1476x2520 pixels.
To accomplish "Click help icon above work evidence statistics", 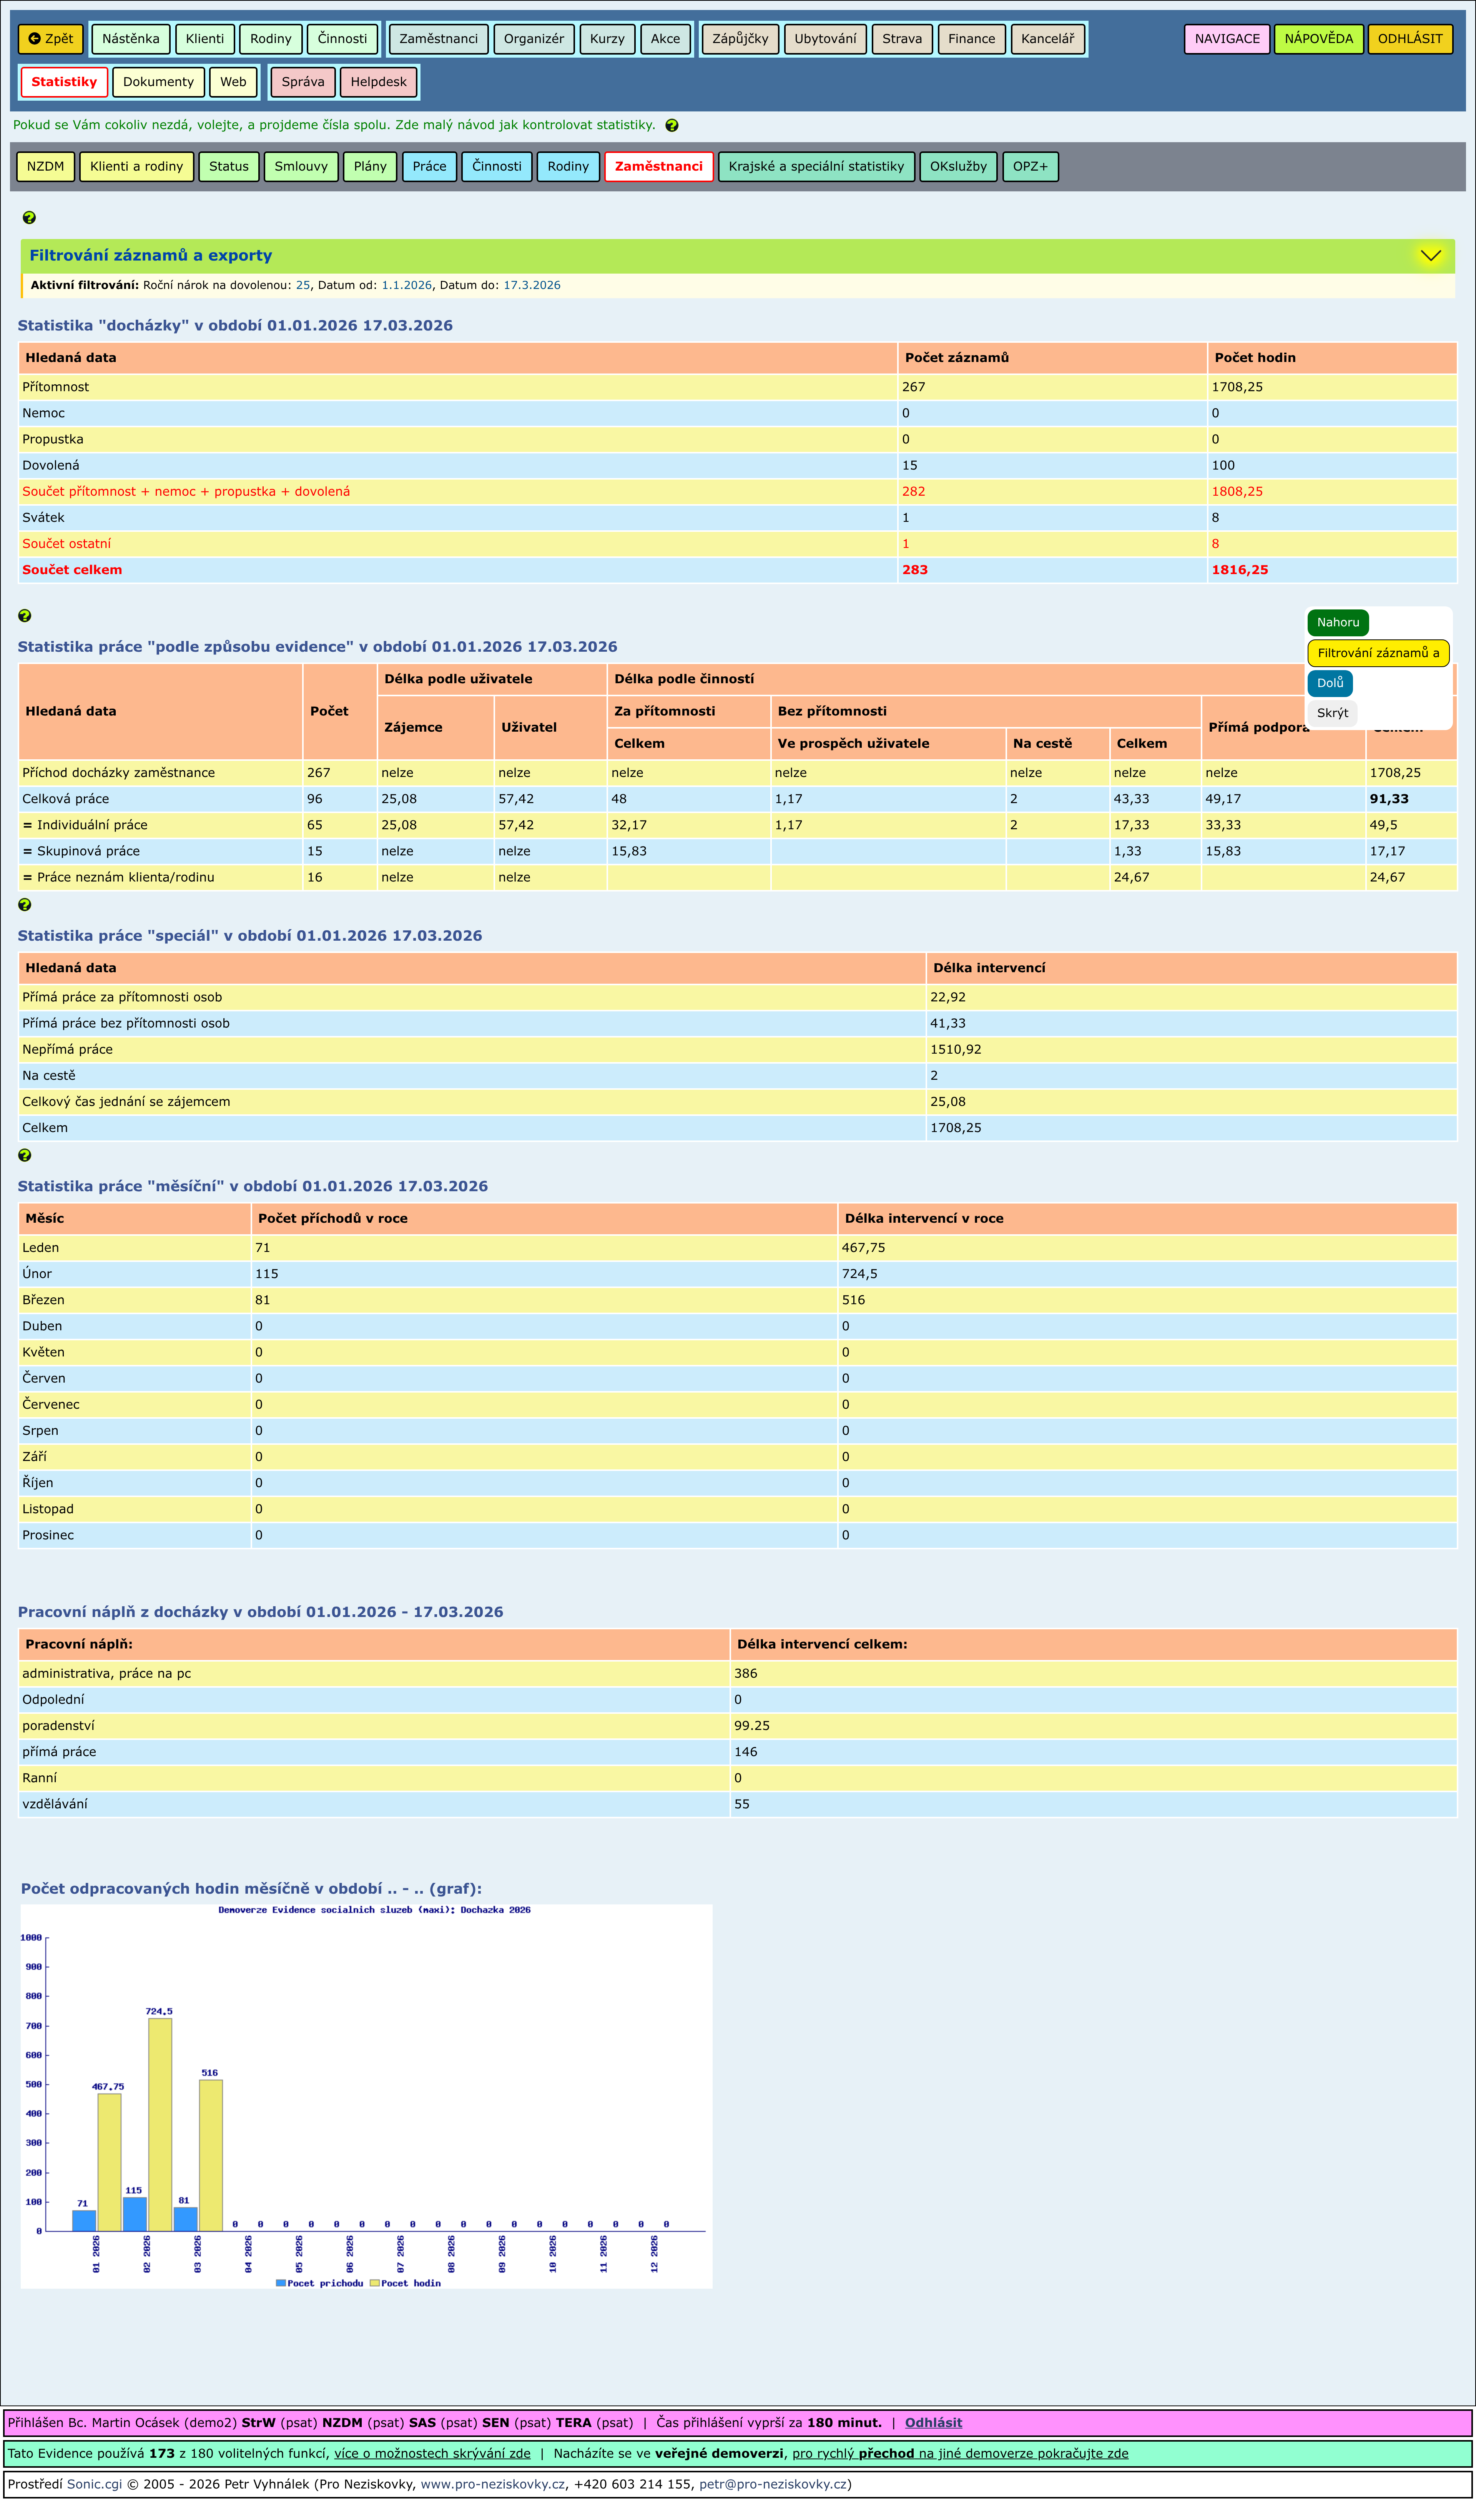I will pos(25,616).
